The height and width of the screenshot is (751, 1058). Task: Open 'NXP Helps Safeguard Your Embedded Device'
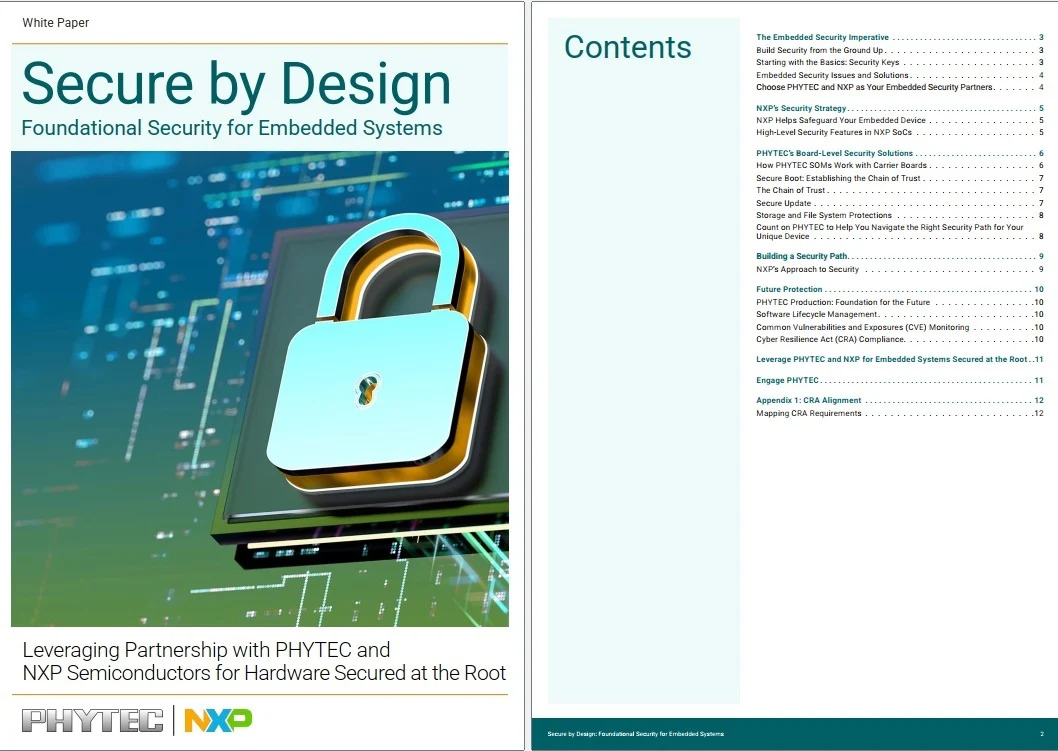[899, 120]
